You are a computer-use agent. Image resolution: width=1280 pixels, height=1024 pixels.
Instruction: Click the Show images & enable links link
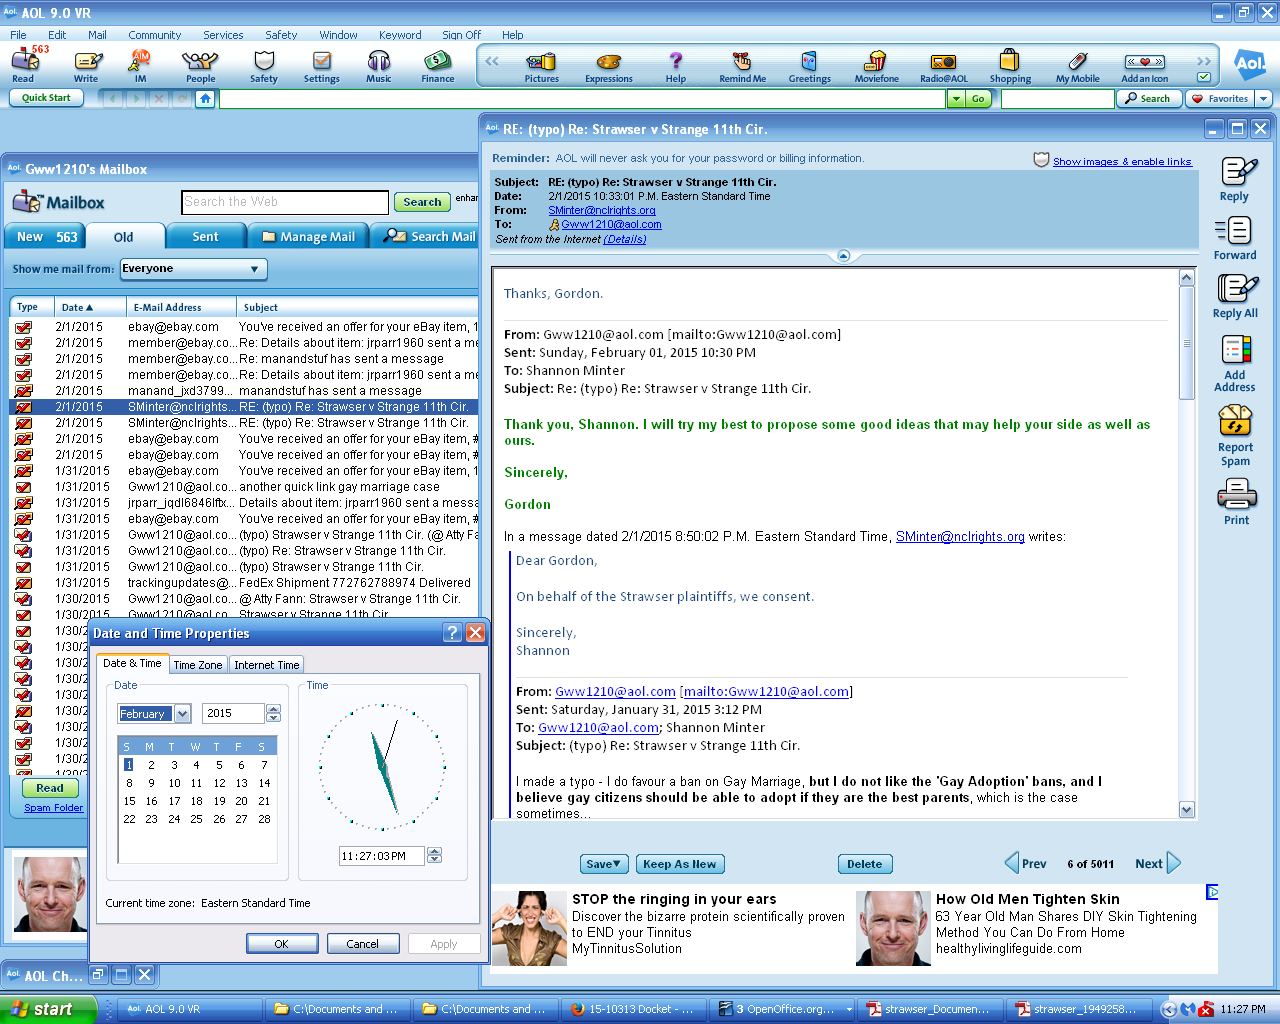(x=1122, y=161)
